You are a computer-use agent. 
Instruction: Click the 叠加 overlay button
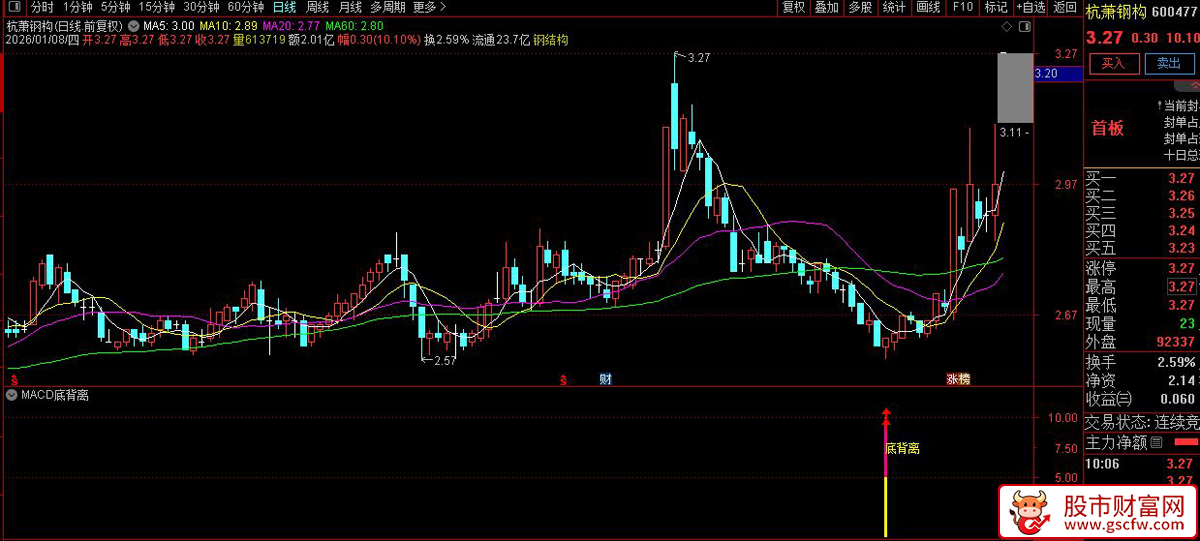826,7
